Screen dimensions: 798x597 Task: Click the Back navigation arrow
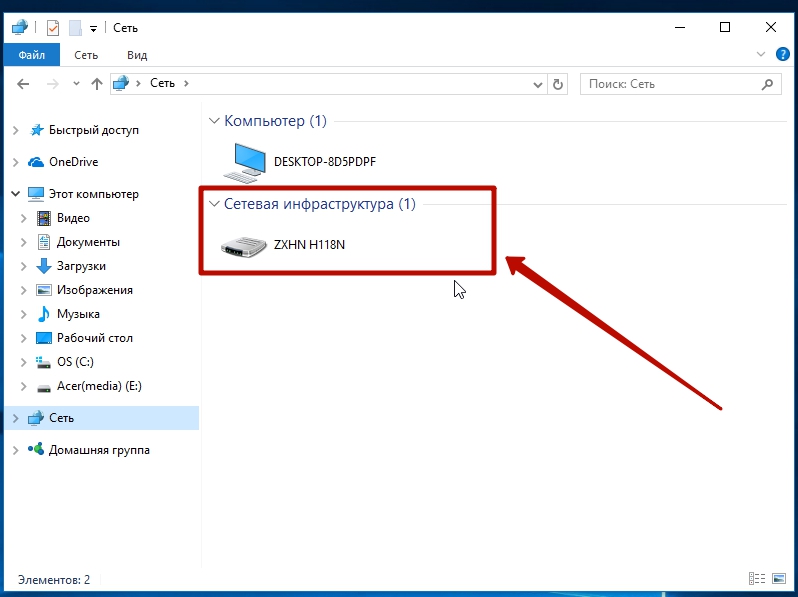tap(23, 83)
